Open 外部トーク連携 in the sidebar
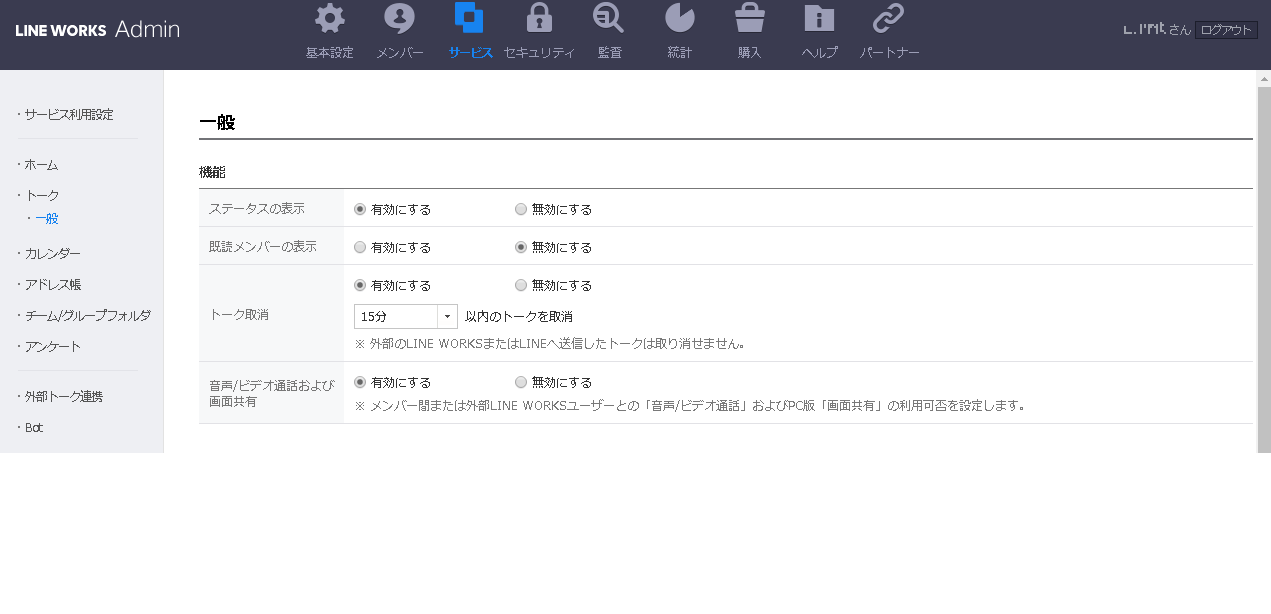The height and width of the screenshot is (614, 1271). 63,396
